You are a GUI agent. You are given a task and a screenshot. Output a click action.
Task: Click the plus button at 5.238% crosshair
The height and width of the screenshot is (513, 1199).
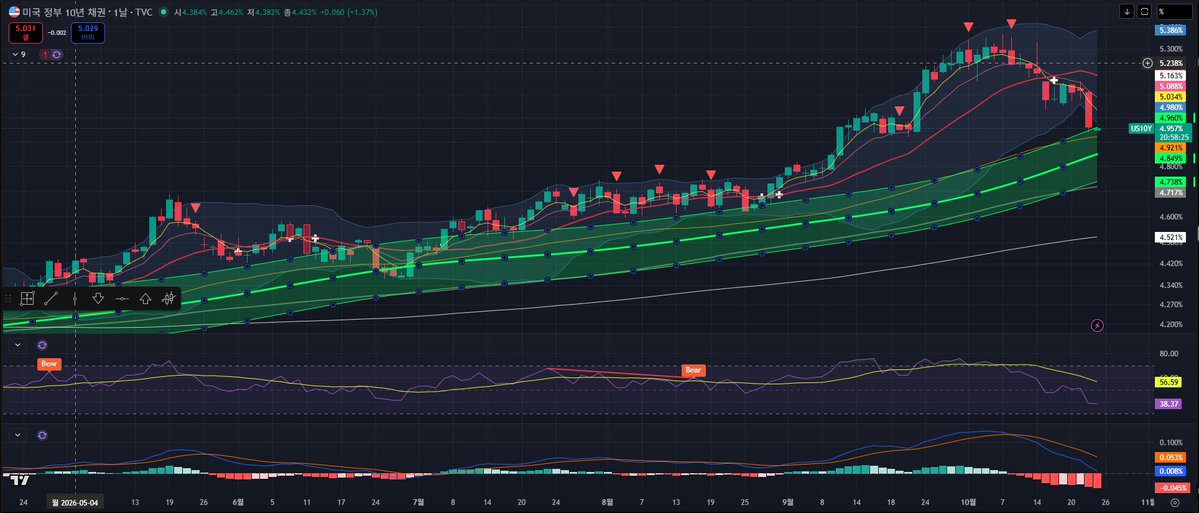(x=1147, y=63)
